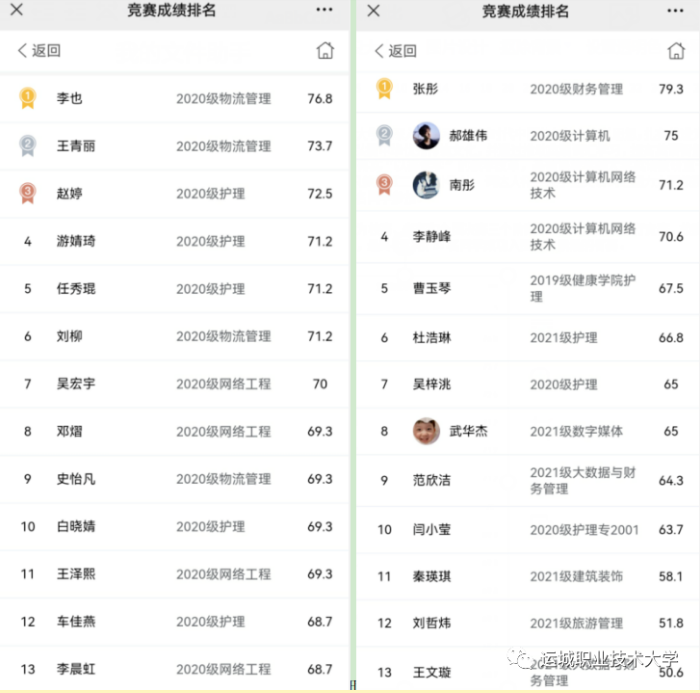Image resolution: width=700 pixels, height=693 pixels.
Task: Click bronze medal icon next to 南彤
Action: [x=384, y=184]
